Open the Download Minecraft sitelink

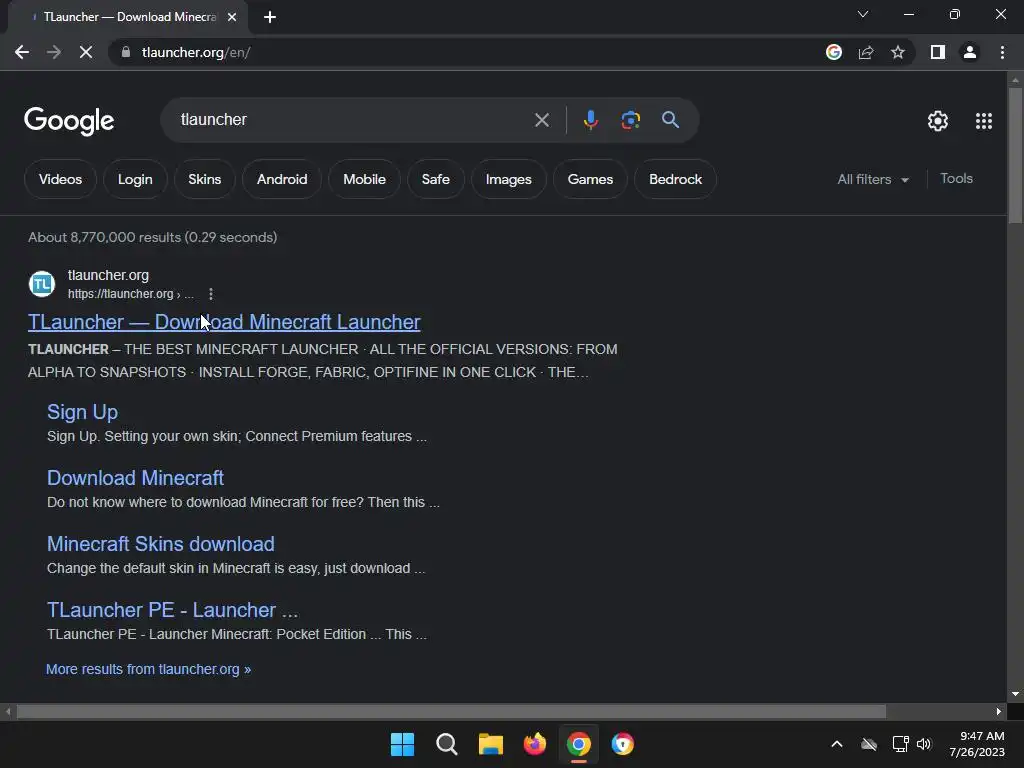[x=135, y=478]
